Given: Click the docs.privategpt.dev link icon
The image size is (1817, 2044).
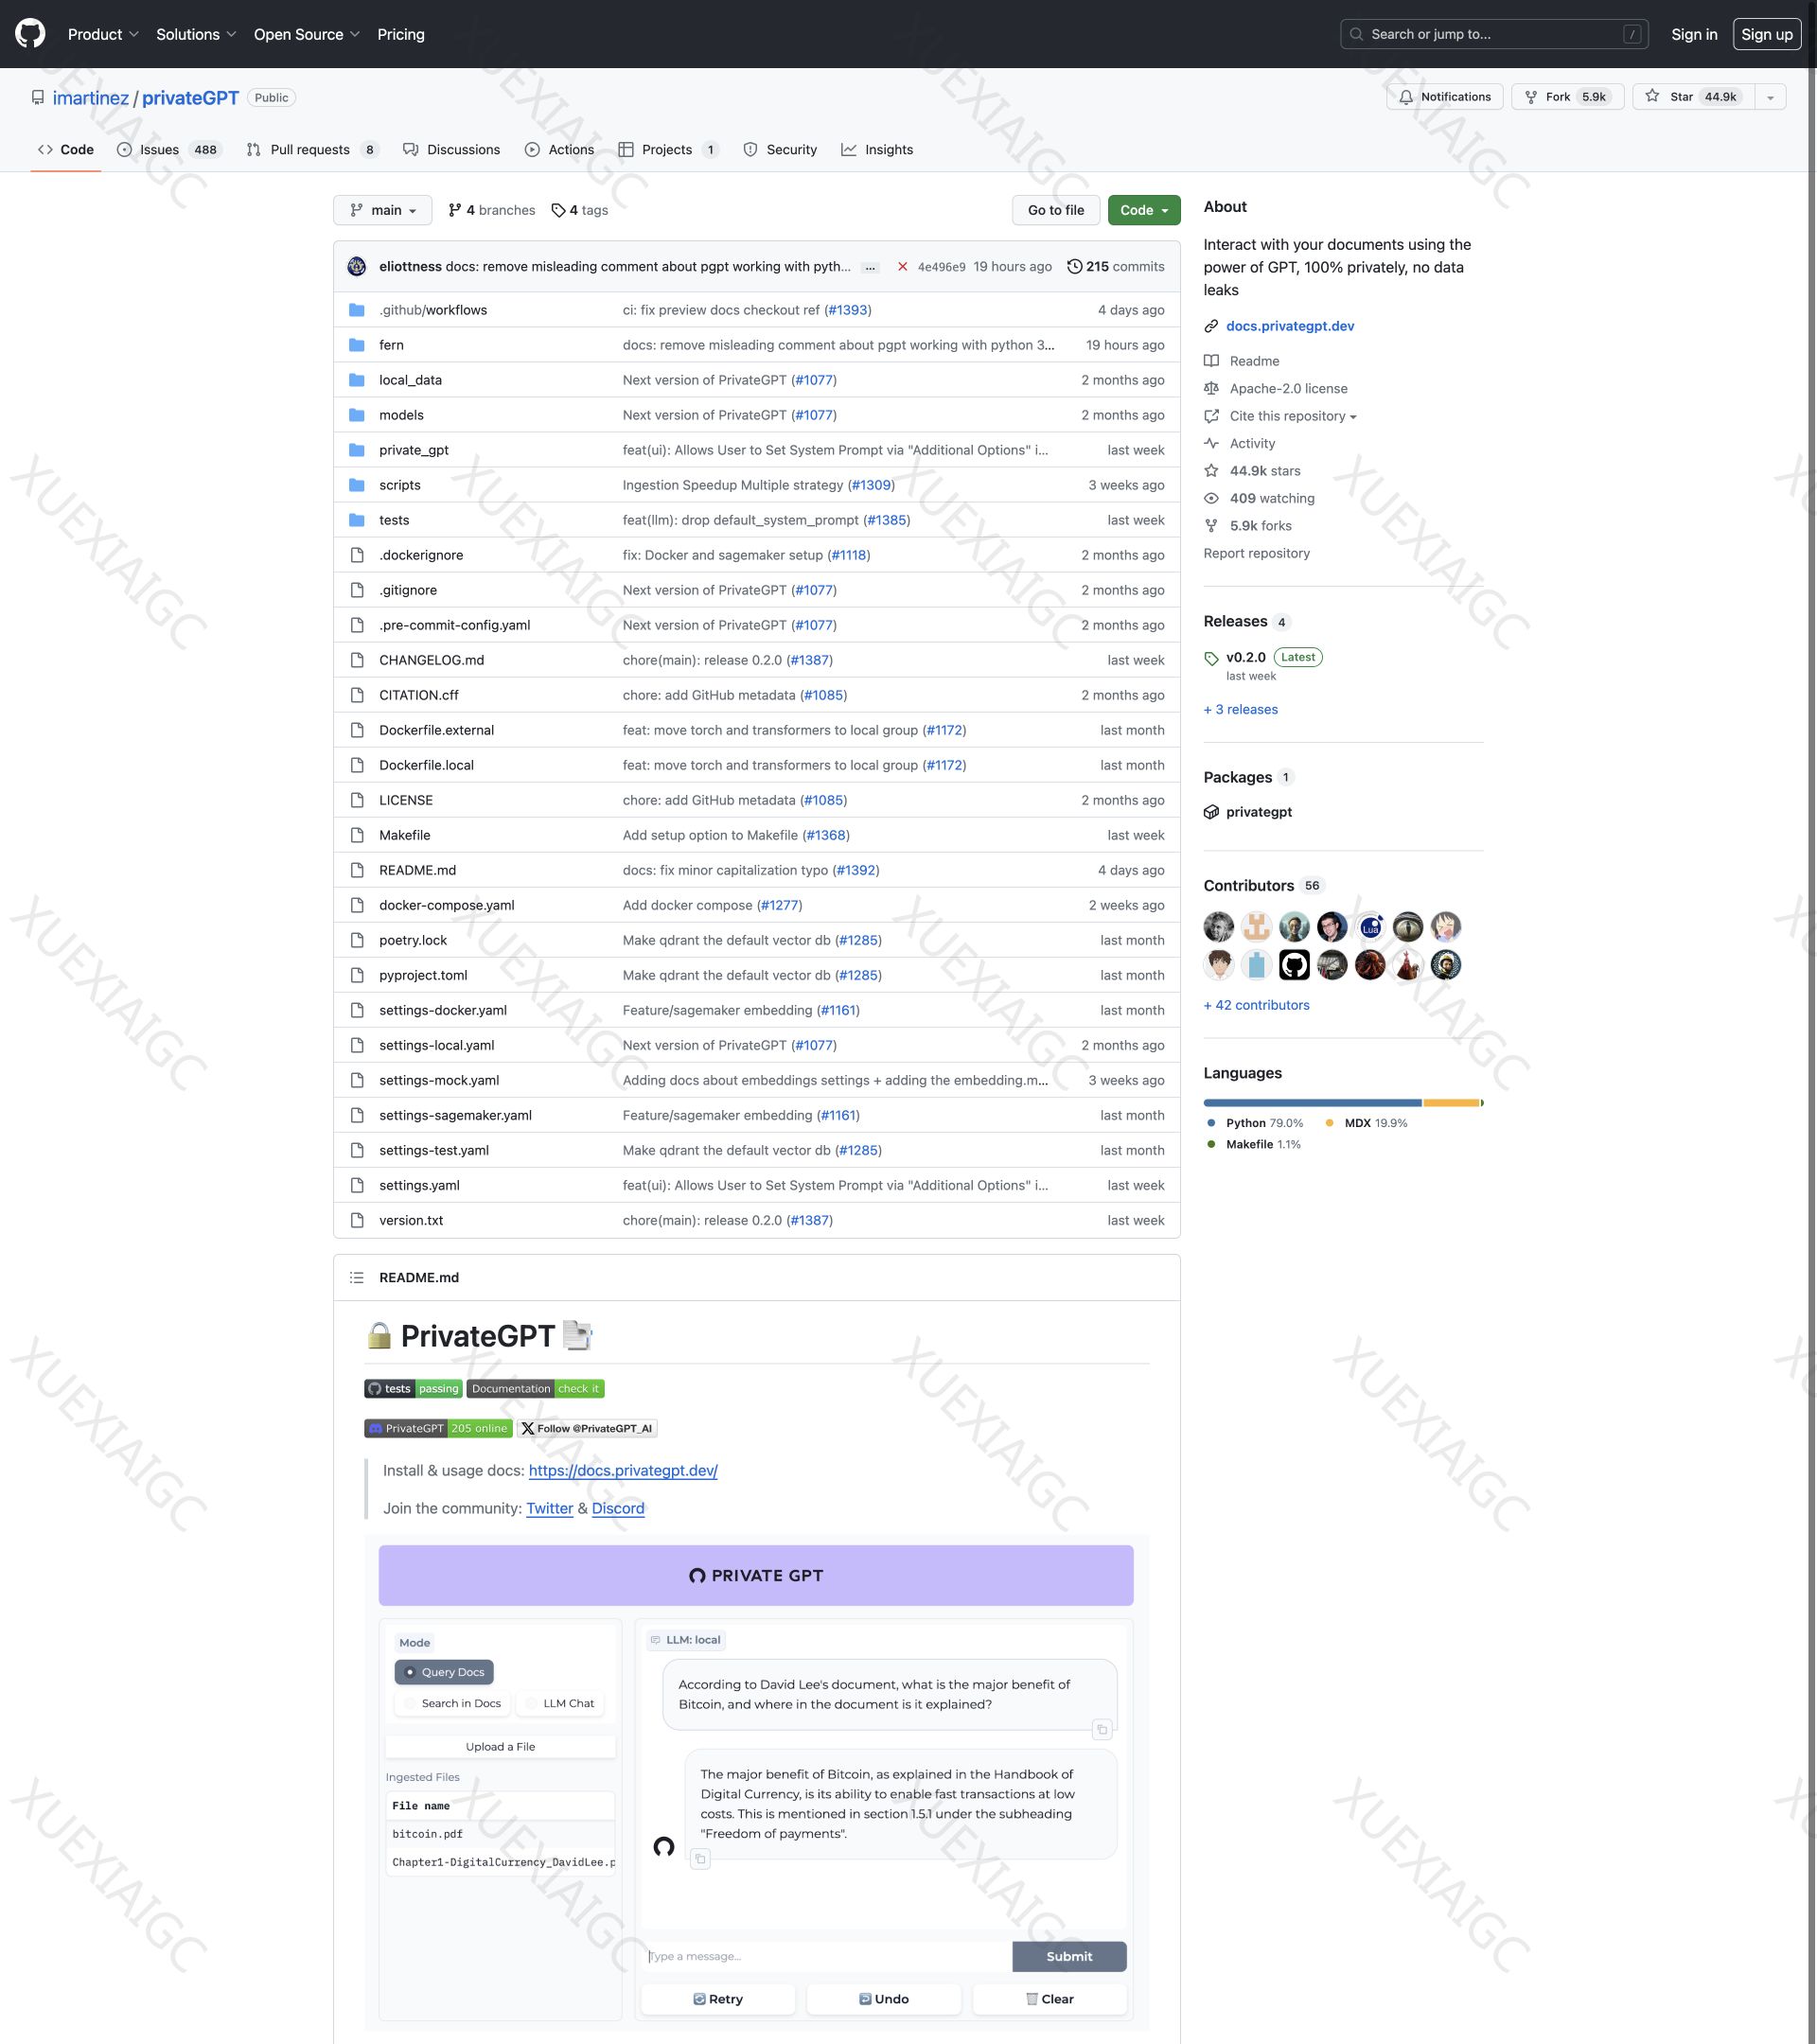Looking at the screenshot, I should coord(1211,326).
